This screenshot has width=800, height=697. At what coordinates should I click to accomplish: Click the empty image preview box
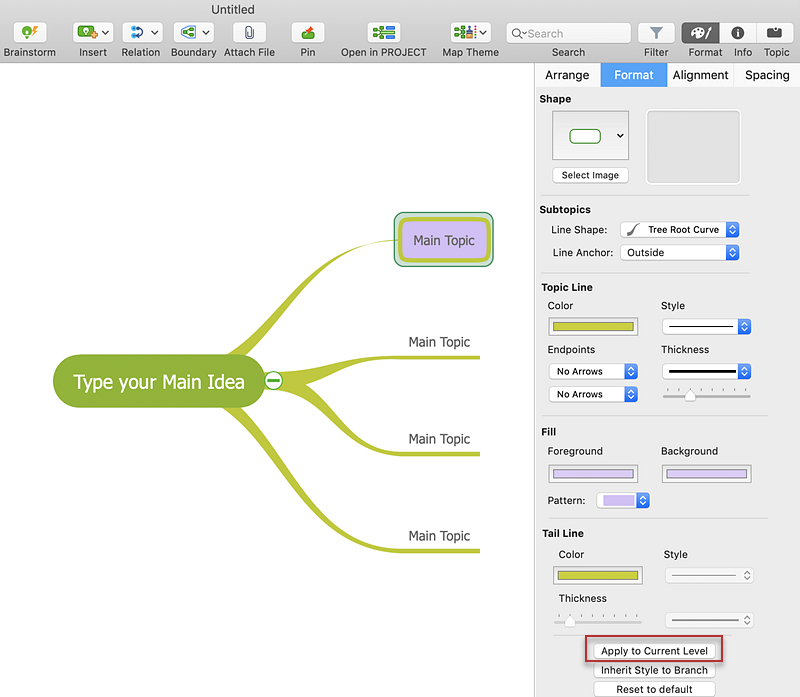pos(693,147)
